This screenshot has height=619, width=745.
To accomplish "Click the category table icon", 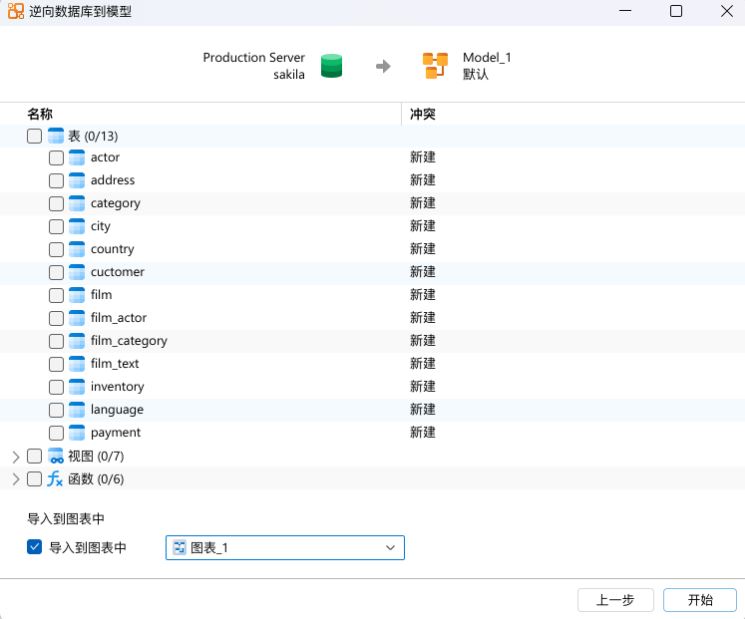I will click(x=76, y=203).
